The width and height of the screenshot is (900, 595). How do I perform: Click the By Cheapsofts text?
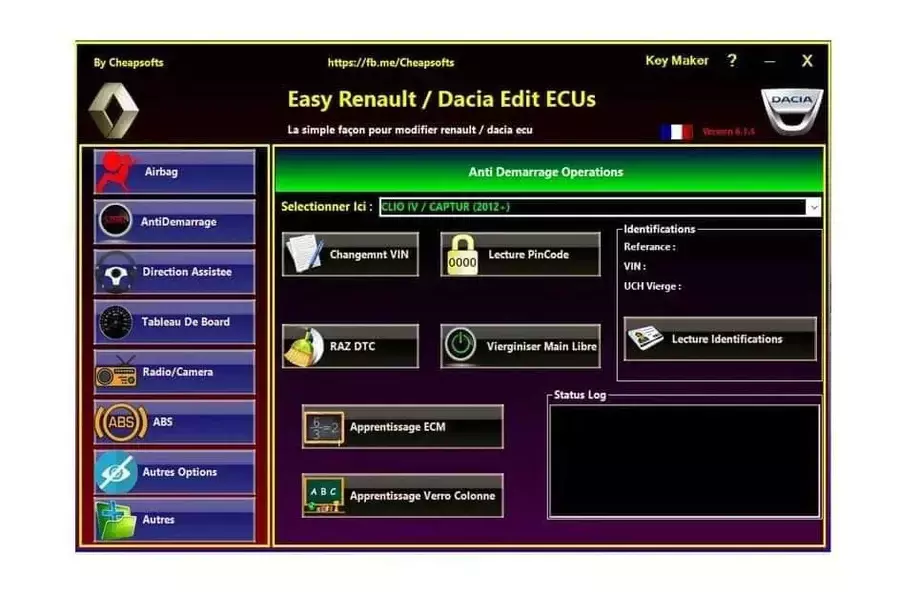[x=129, y=63]
